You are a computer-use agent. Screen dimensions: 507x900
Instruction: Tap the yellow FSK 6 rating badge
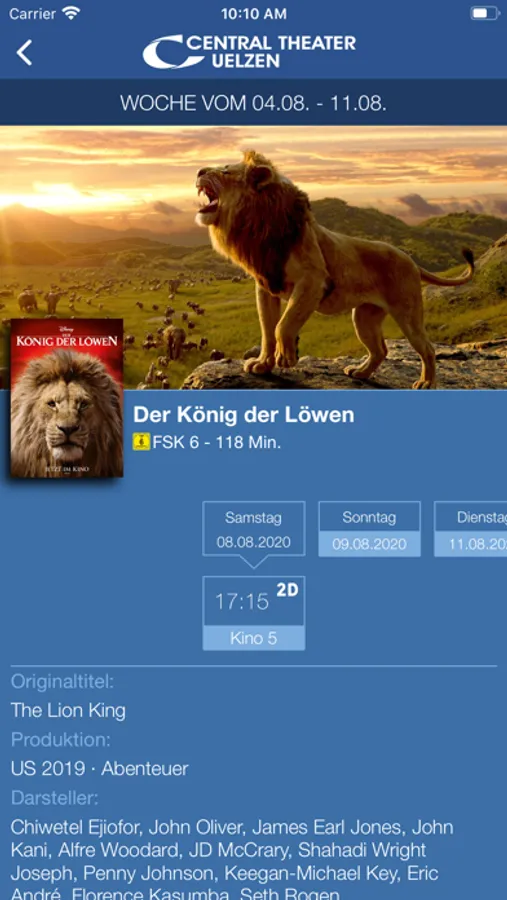(x=141, y=442)
